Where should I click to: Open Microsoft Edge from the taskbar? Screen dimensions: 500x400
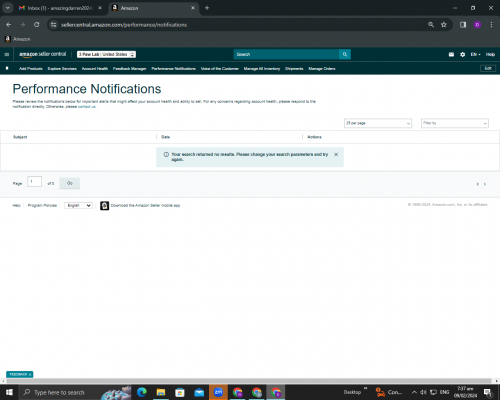(142, 392)
